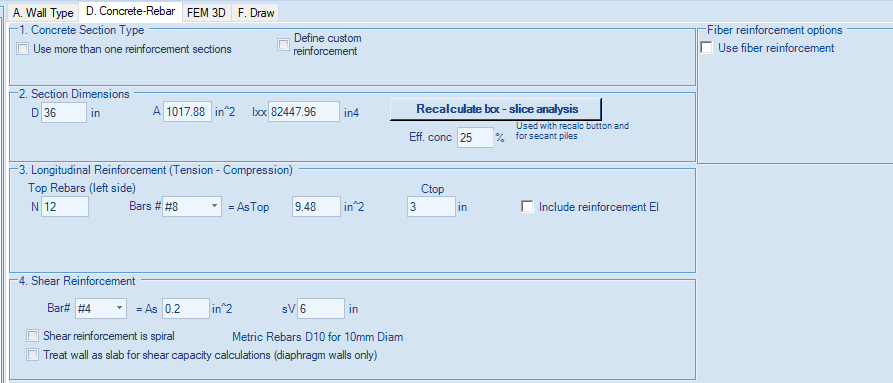Viewport: 893px width, 383px height.
Task: Open the top rebars Bars # dropdown
Action: pyautogui.click(x=192, y=207)
